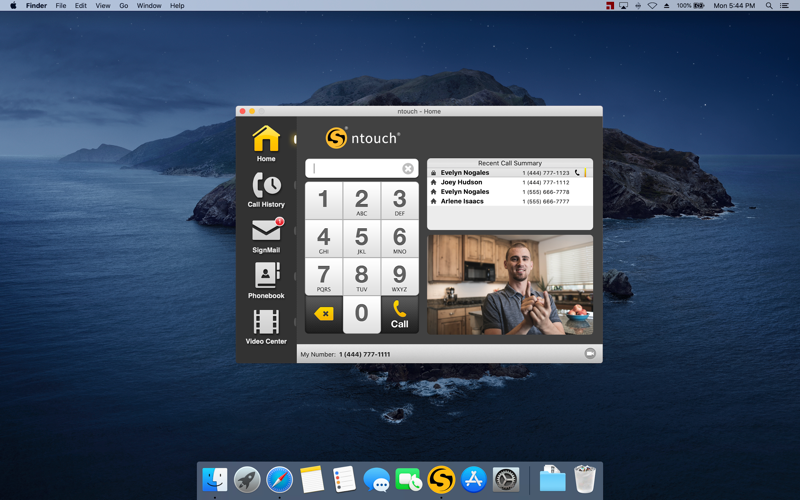Click the yellow backspace key on dialpad
The height and width of the screenshot is (500, 800).
(x=324, y=314)
